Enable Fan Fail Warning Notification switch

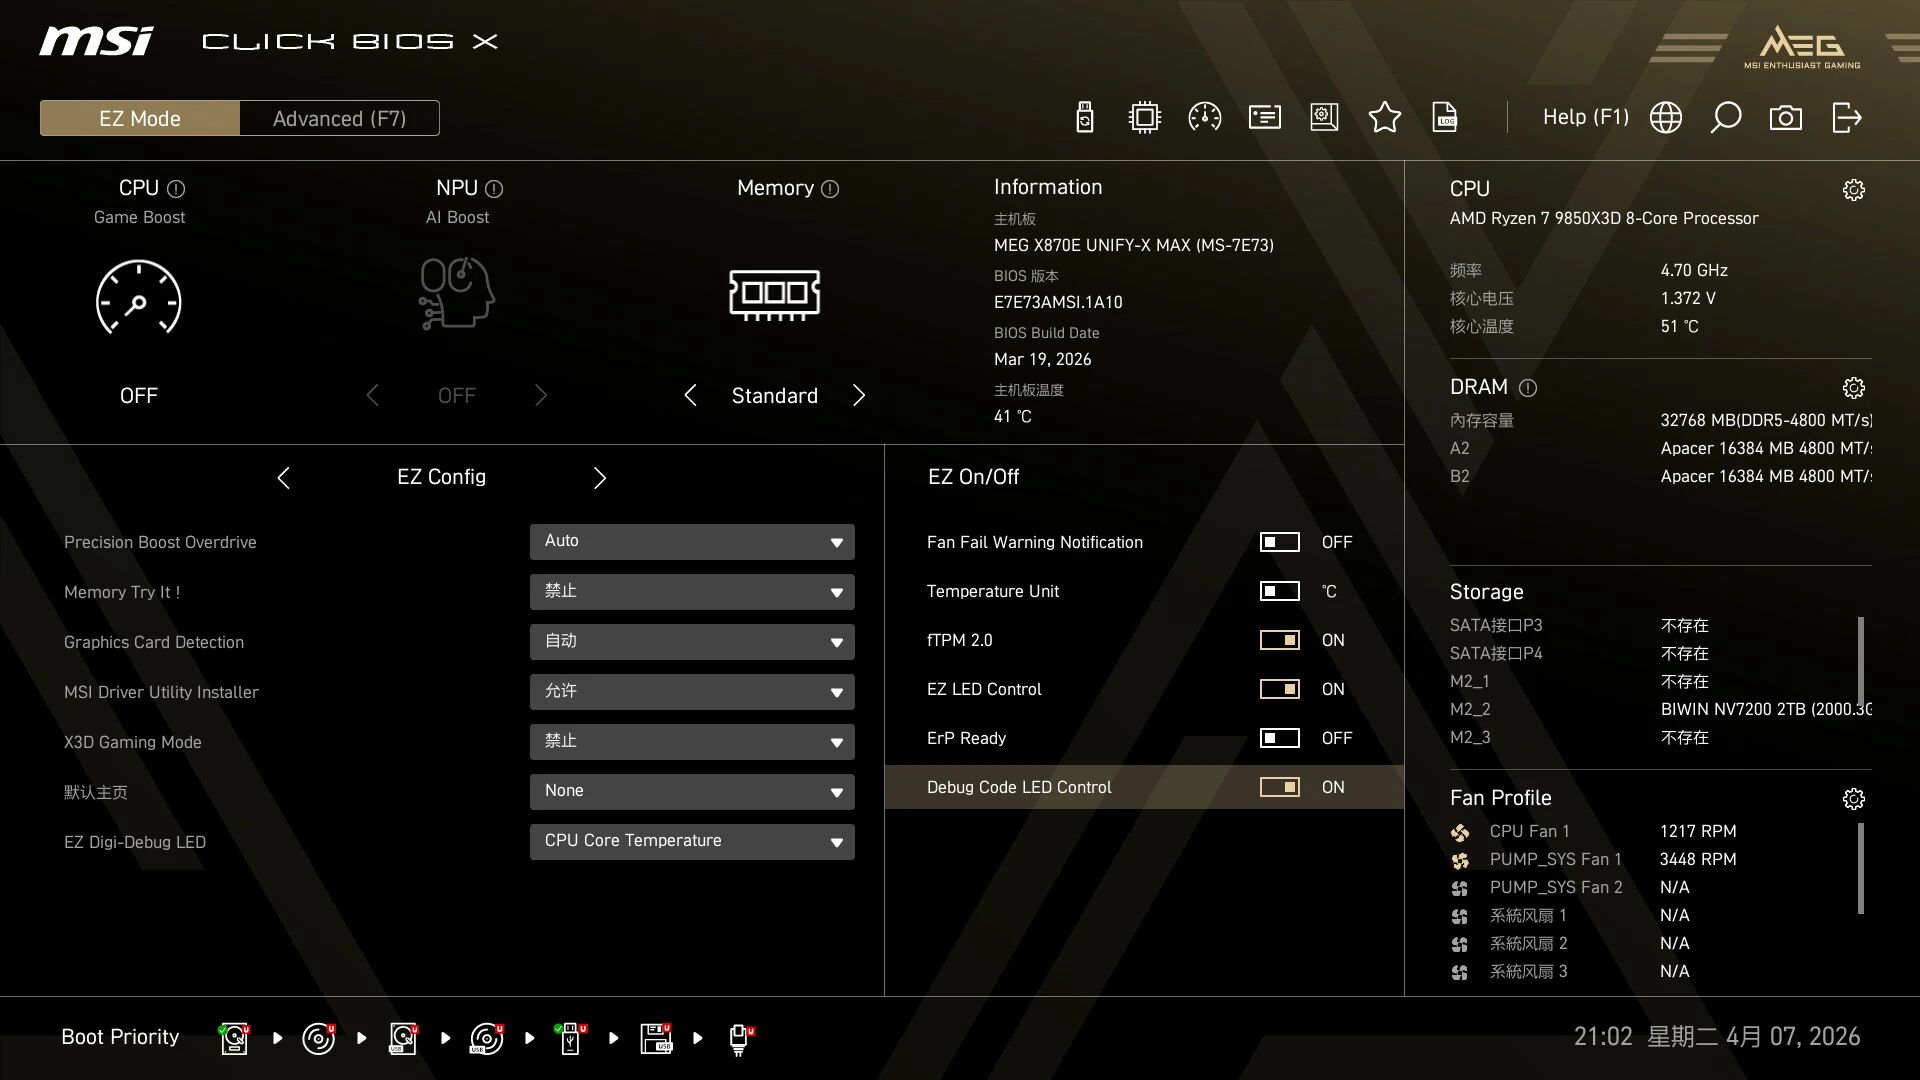(1279, 542)
